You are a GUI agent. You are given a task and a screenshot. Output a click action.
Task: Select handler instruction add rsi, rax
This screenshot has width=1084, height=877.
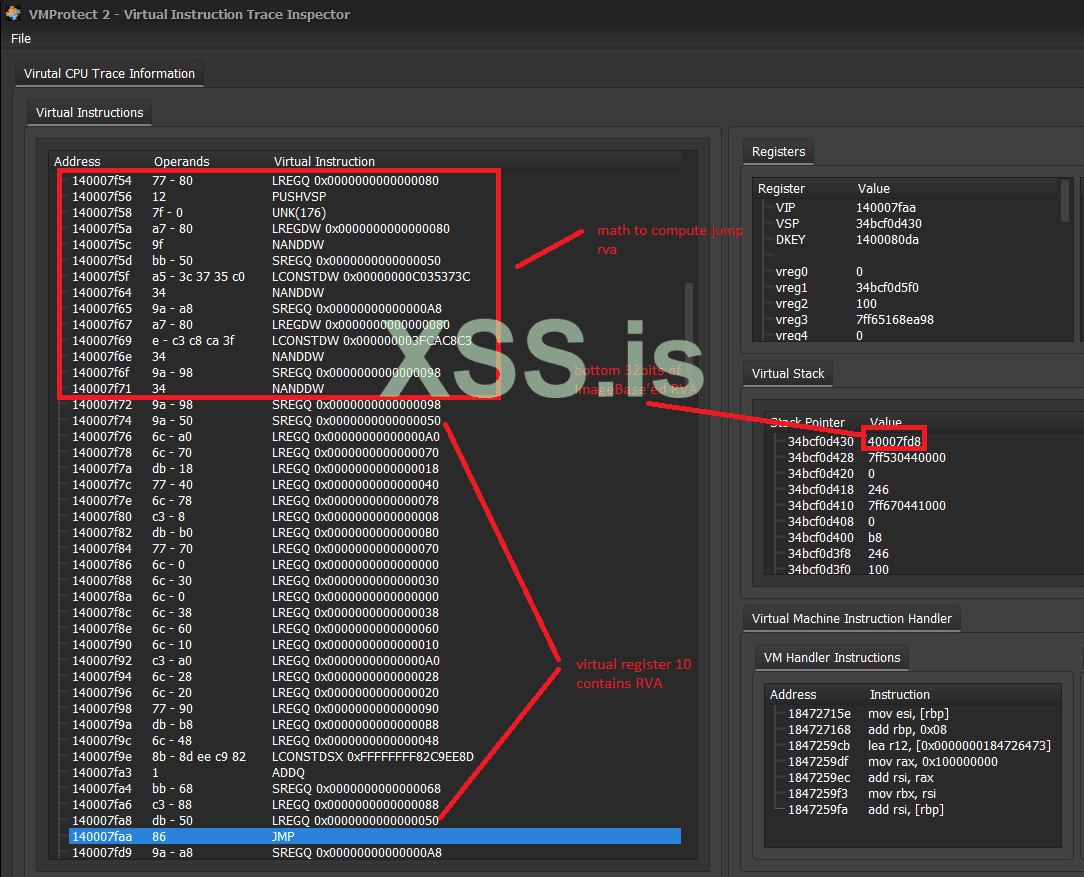[923, 777]
